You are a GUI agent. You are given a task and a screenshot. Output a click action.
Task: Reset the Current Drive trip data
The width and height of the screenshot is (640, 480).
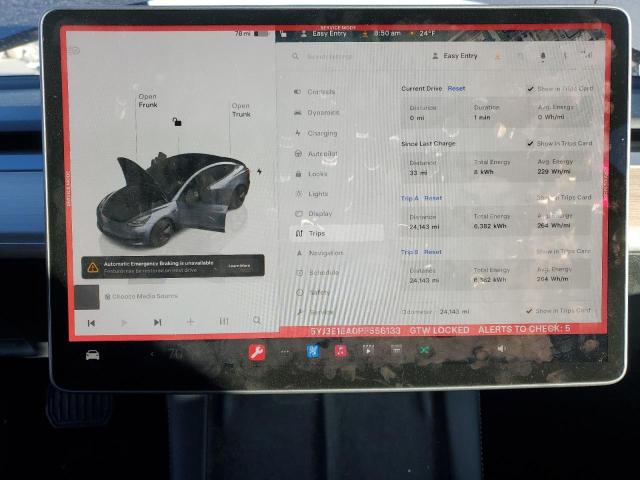click(456, 88)
